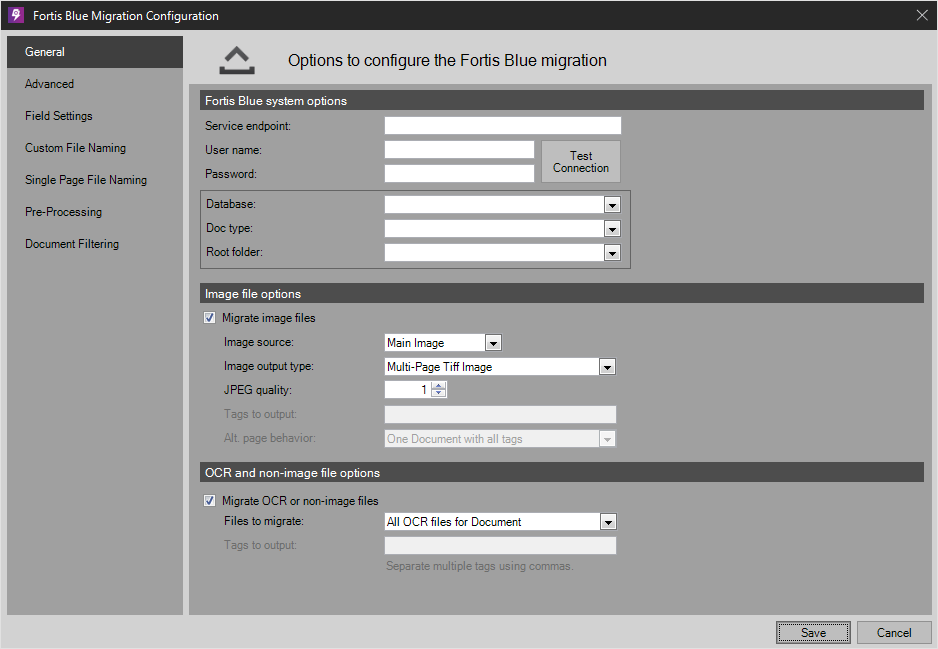Increase JPEG quality with up arrow
This screenshot has width=938, height=649.
click(439, 386)
